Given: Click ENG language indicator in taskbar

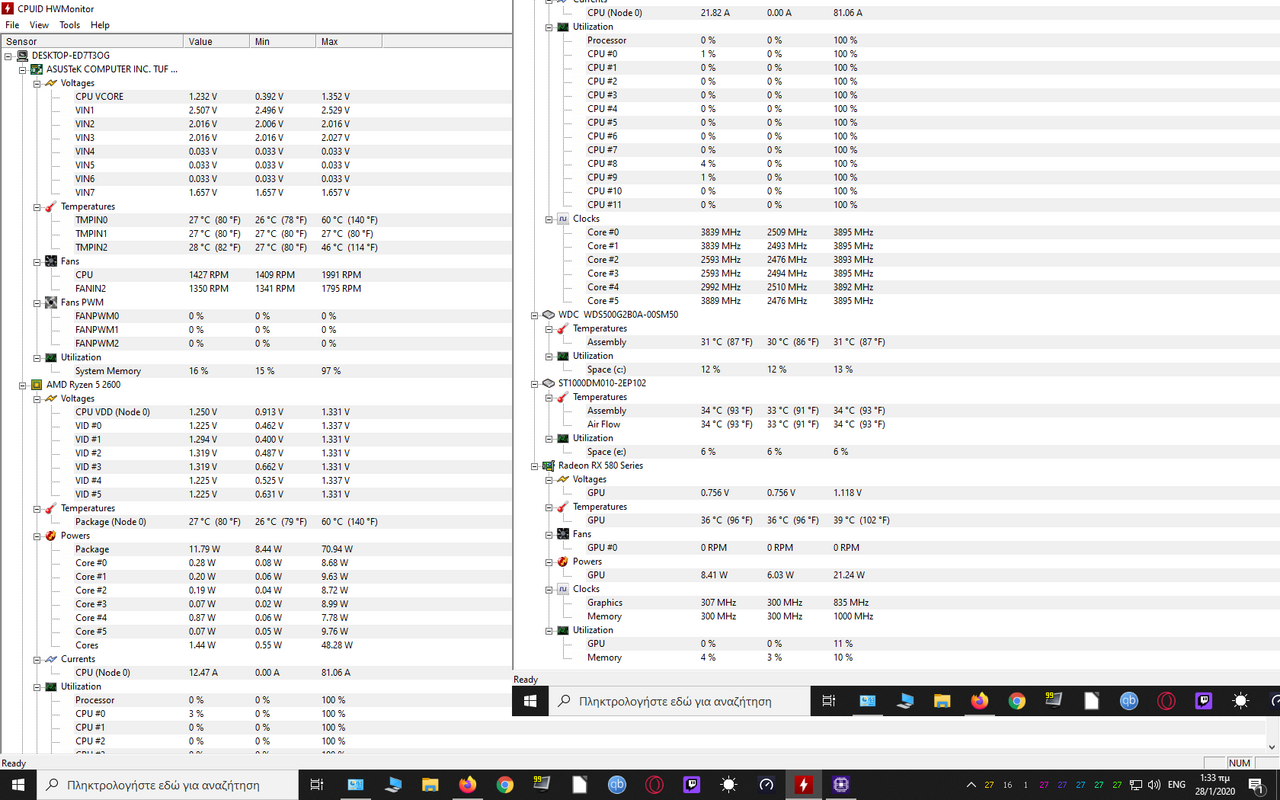Looking at the screenshot, I should point(1177,785).
